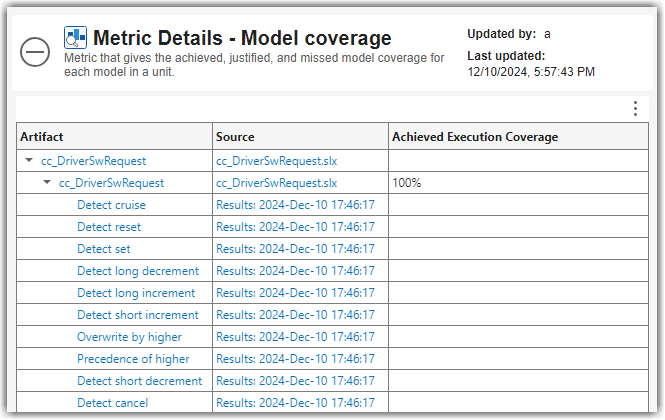Open Precedence of higher test link
The height and width of the screenshot is (420, 665).
(133, 359)
